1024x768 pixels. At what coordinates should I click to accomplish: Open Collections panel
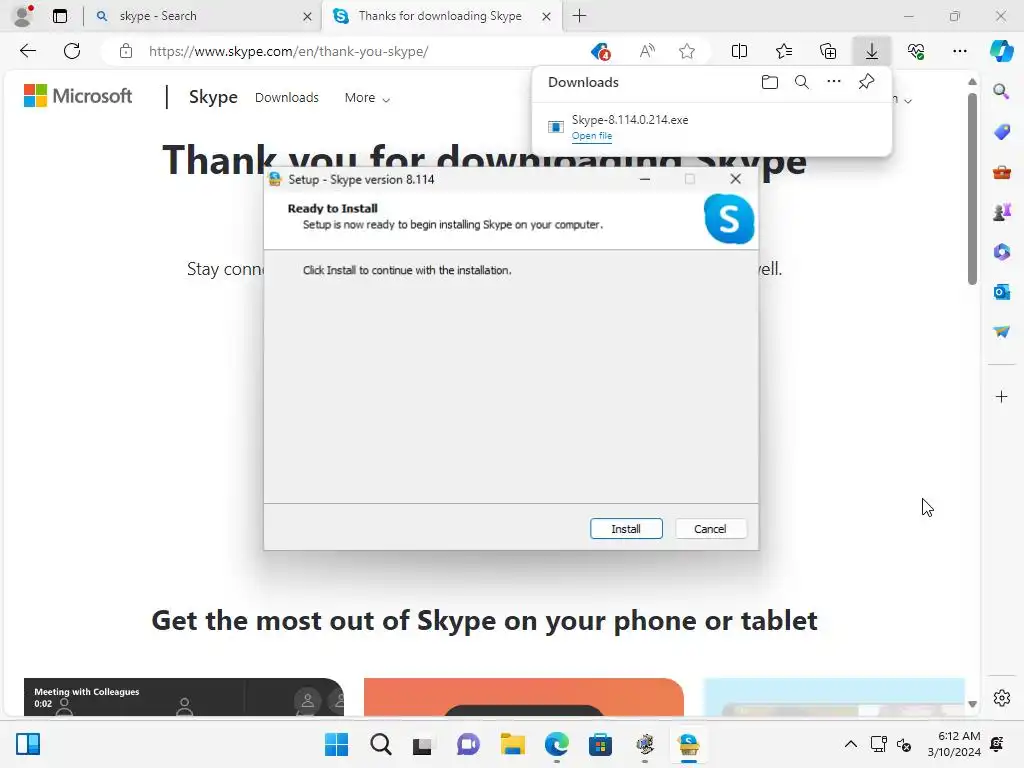tap(827, 51)
